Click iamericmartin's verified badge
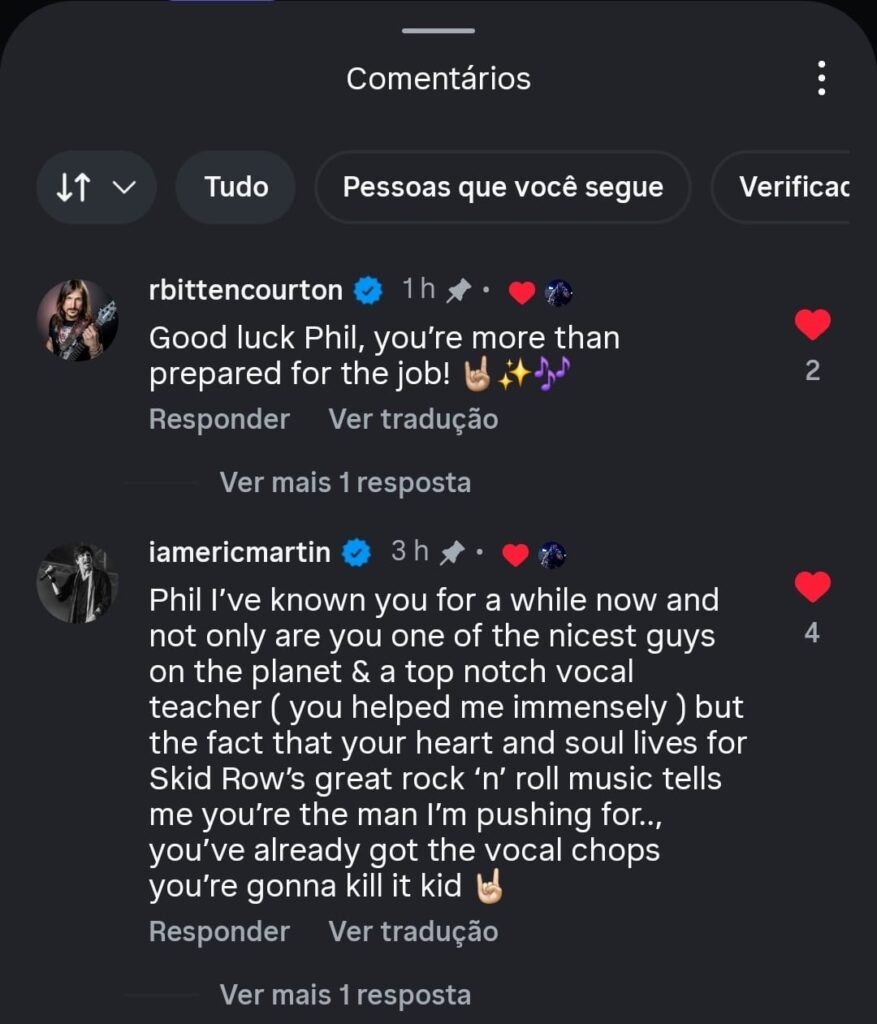The image size is (877, 1024). [x=357, y=552]
